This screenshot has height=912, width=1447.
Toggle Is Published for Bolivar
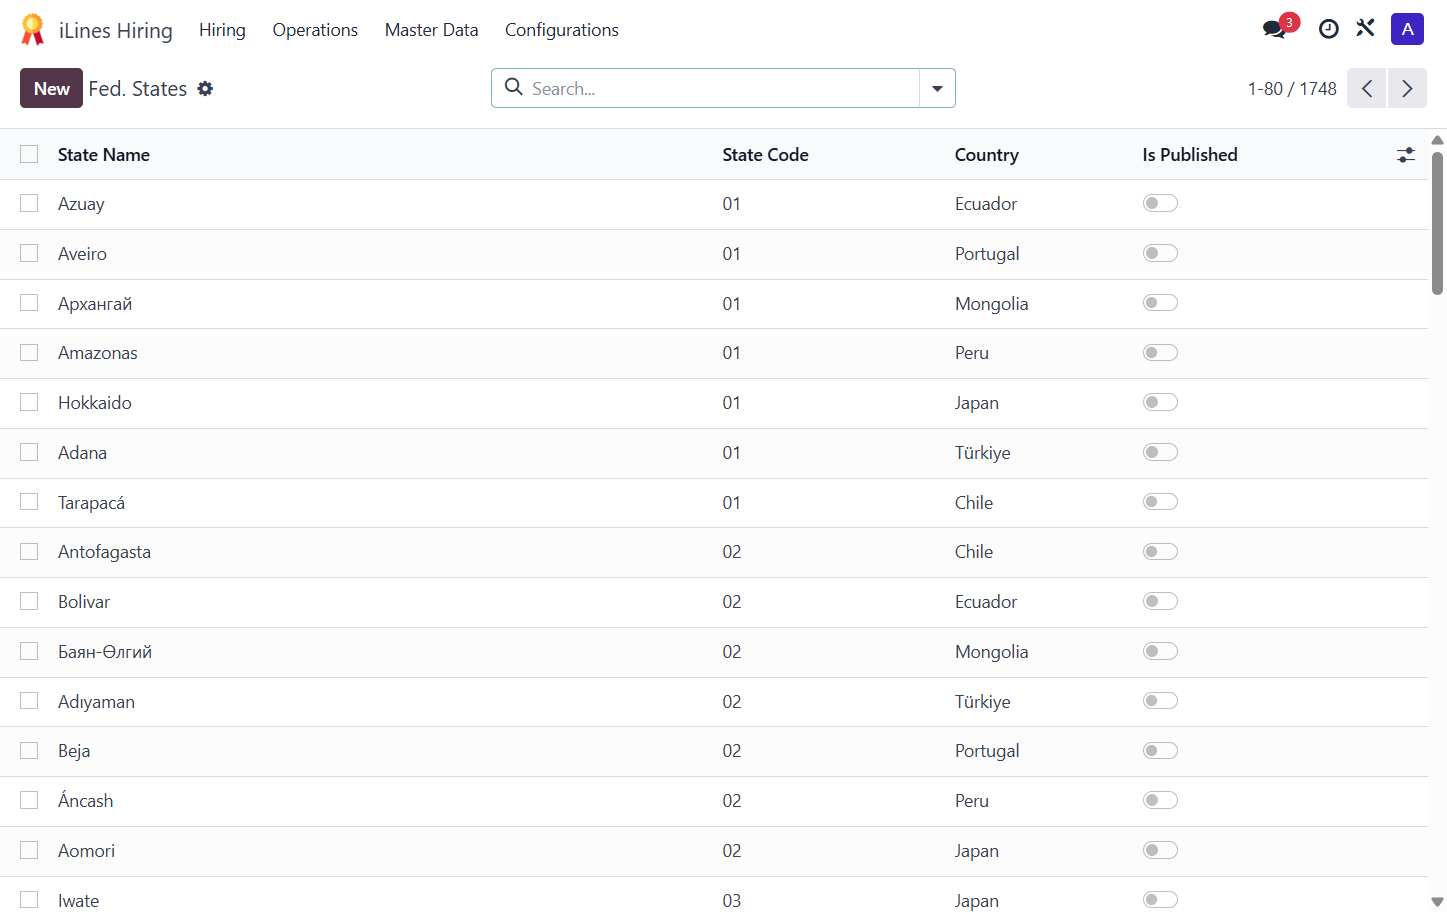[x=1160, y=601]
